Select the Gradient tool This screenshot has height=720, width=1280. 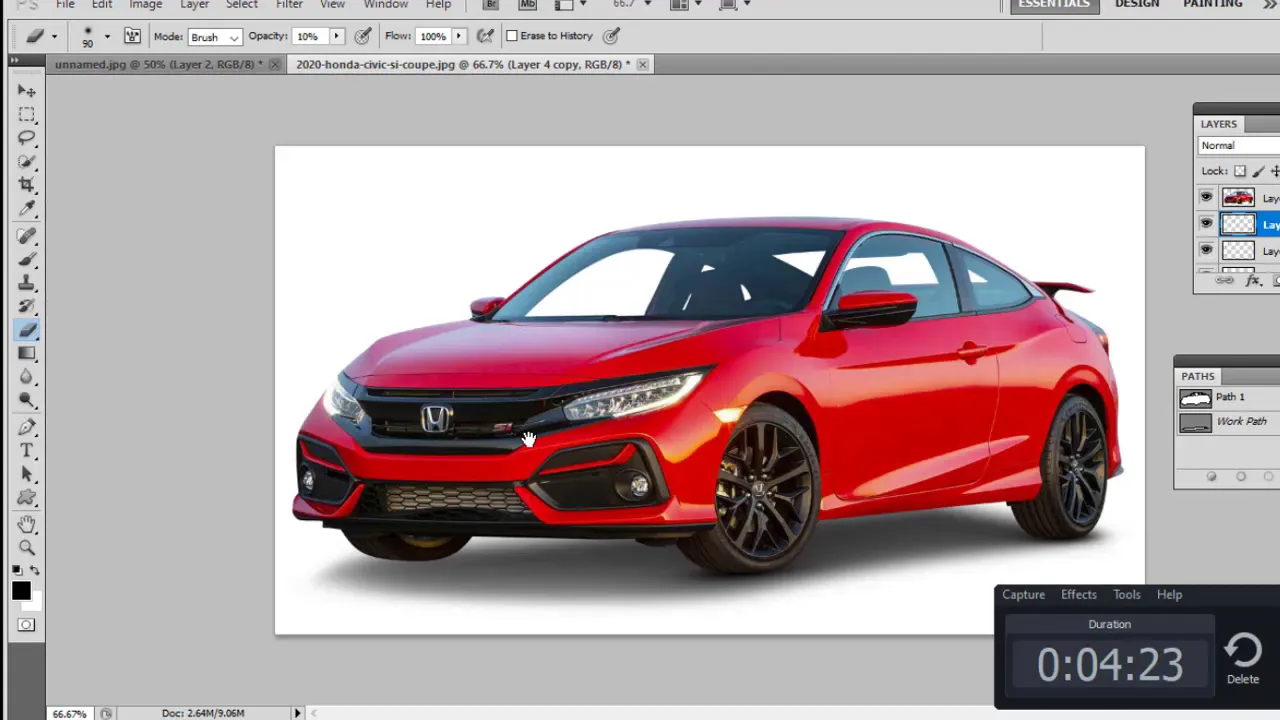[x=27, y=354]
